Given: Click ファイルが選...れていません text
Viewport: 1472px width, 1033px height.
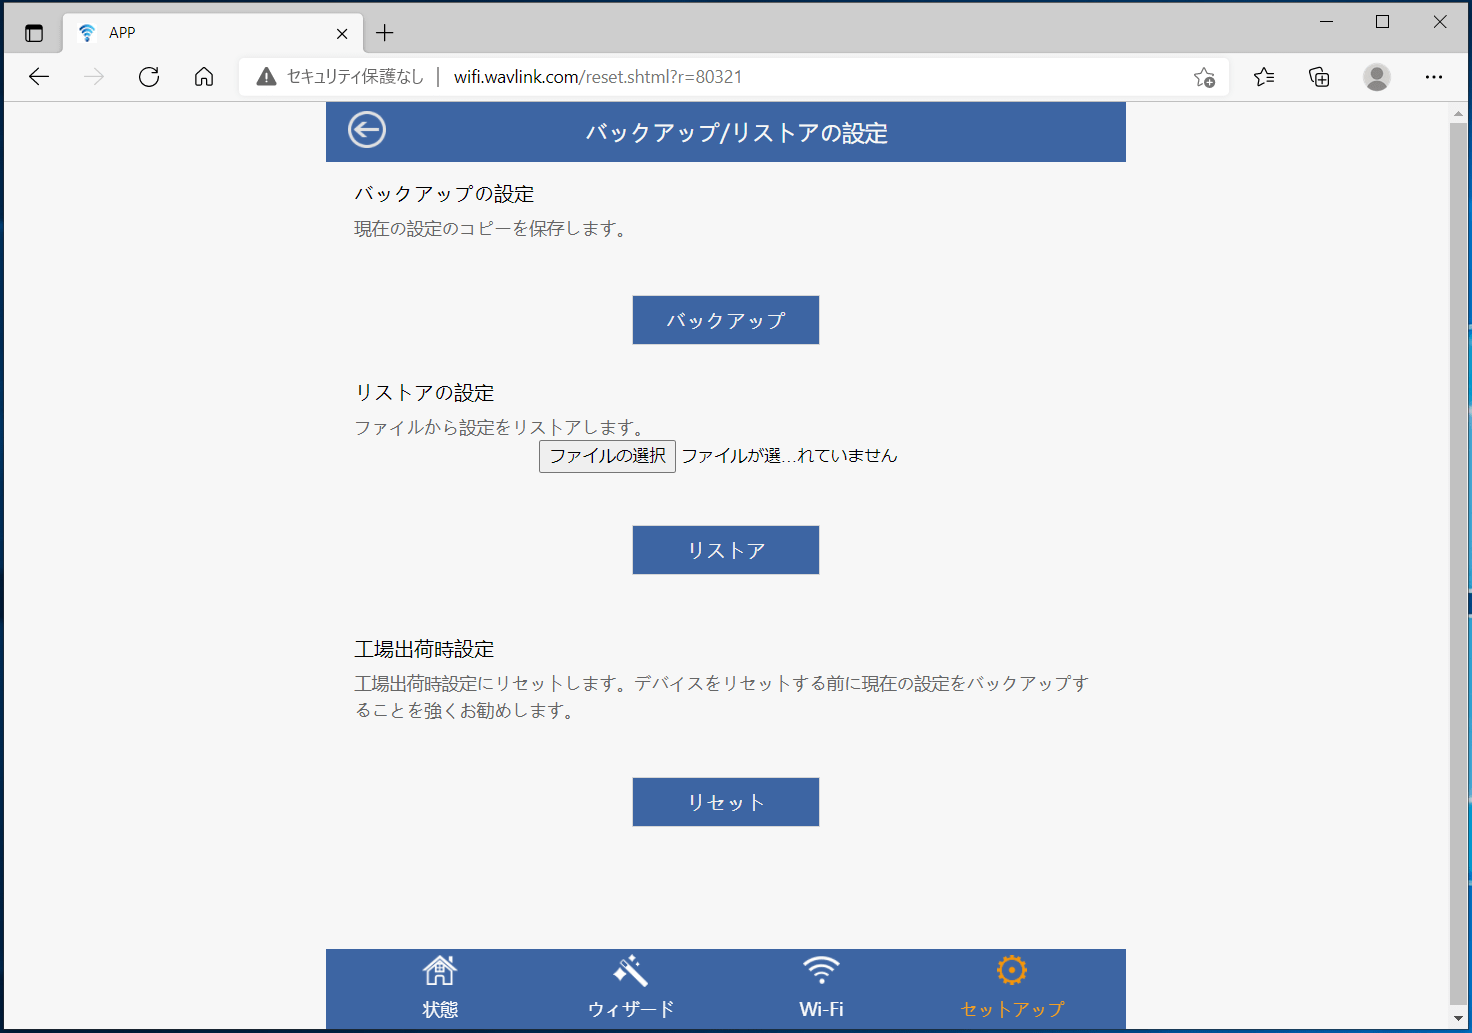Looking at the screenshot, I should tap(789, 456).
